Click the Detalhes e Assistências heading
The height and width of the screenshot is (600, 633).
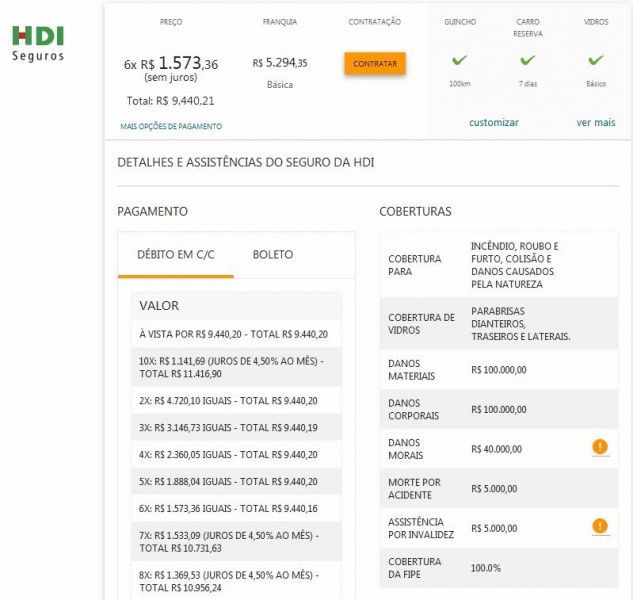point(245,162)
